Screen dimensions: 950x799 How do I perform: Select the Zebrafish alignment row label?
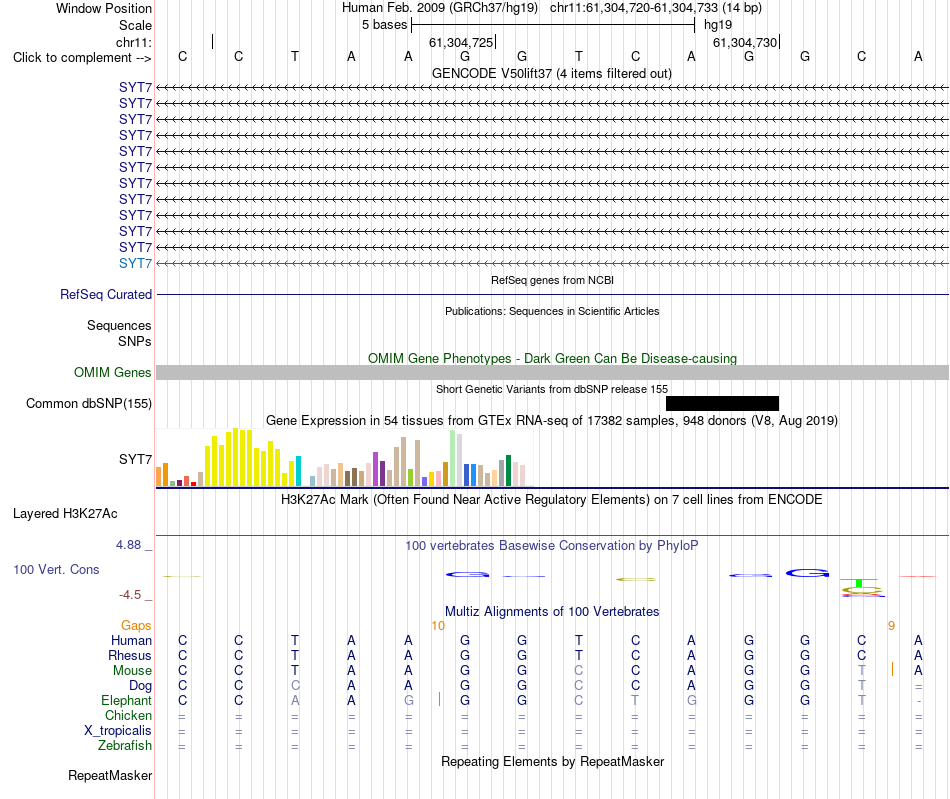[x=125, y=746]
